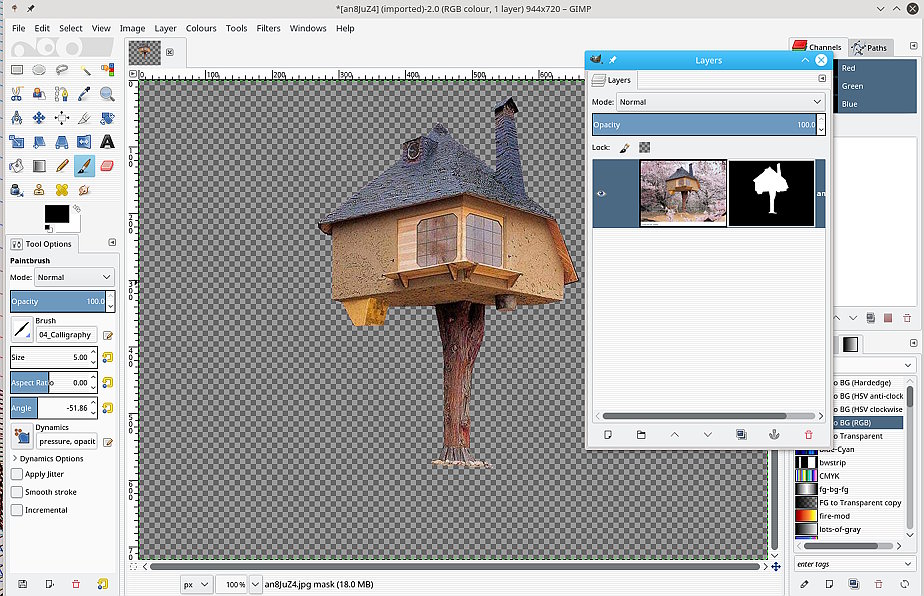The width and height of the screenshot is (924, 596).
Task: Enable the Smooth stroke checkbox
Action: pos(17,492)
